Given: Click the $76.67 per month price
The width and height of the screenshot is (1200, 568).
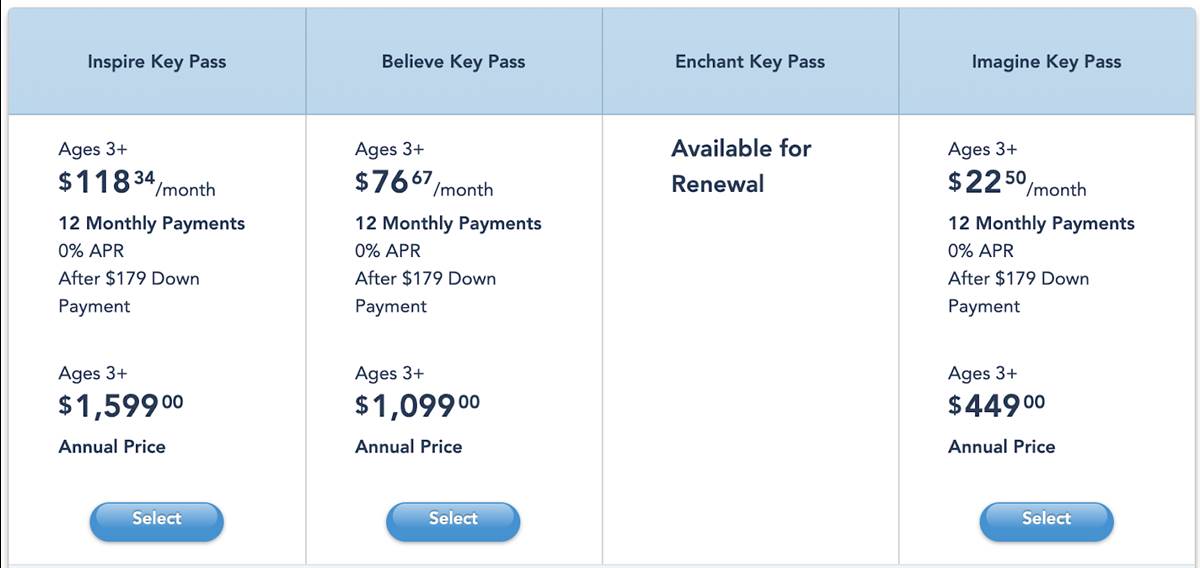Looking at the screenshot, I should click(x=424, y=183).
